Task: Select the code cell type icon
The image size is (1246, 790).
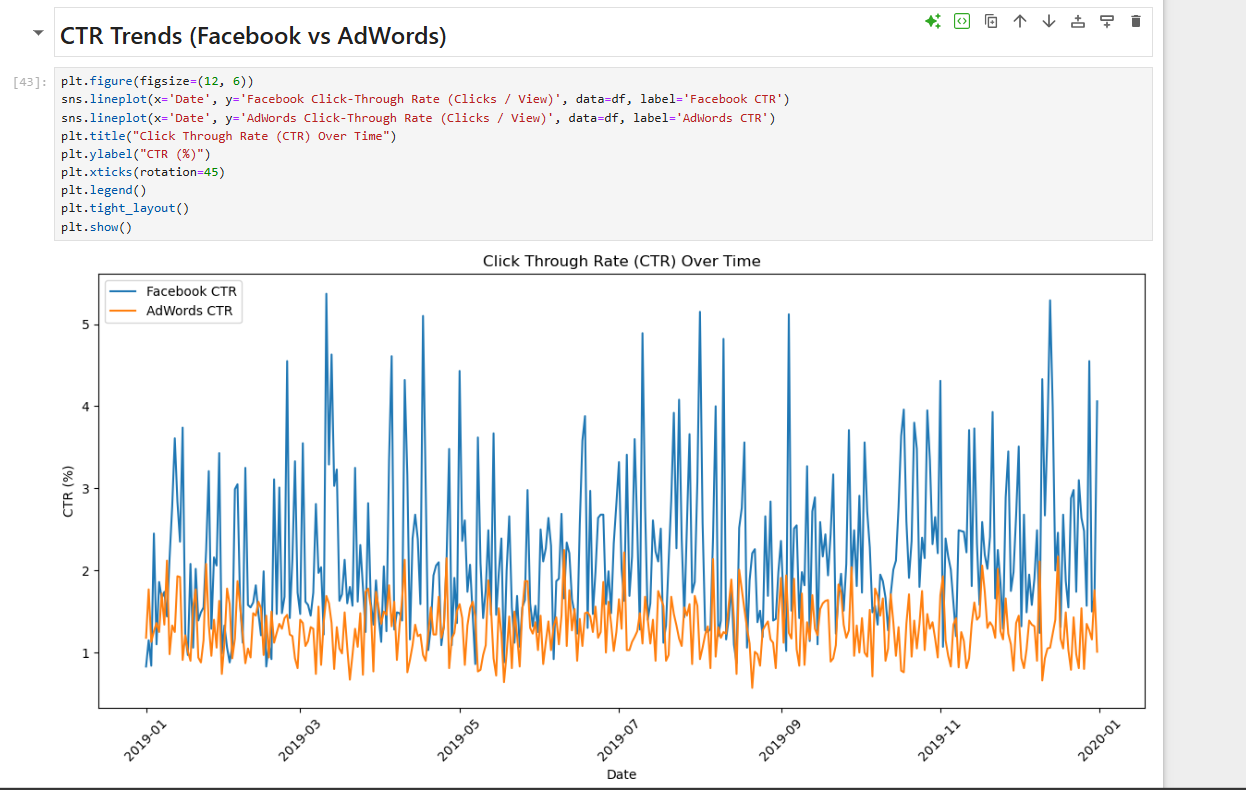Action: tap(961, 21)
